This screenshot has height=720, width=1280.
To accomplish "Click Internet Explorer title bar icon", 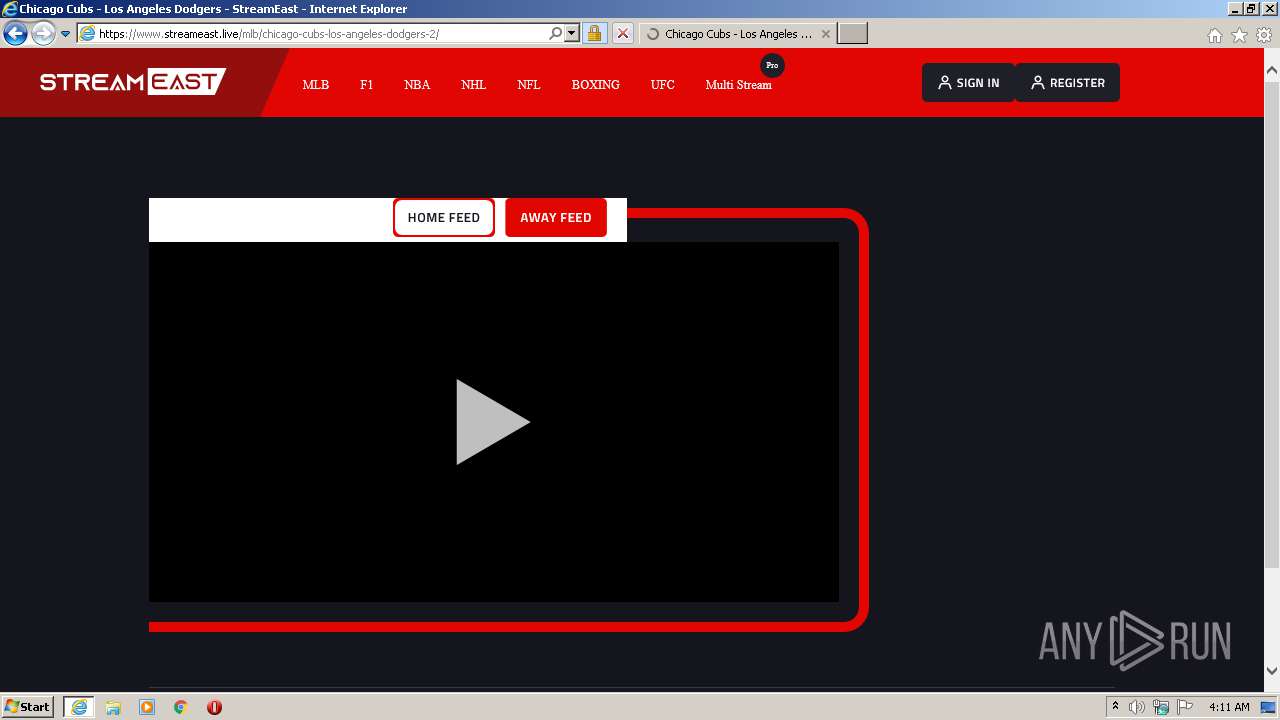I will click(x=10, y=9).
